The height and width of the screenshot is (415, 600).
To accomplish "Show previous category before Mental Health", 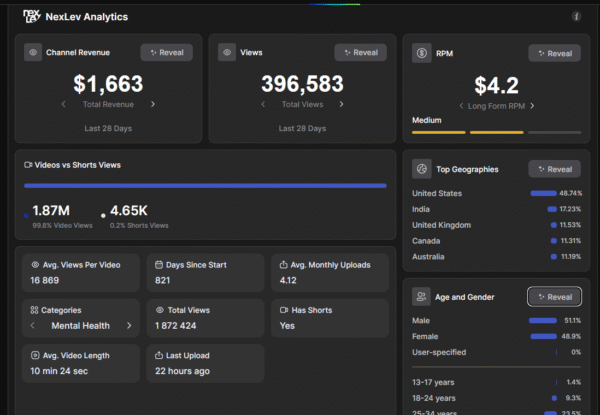I will (x=34, y=325).
